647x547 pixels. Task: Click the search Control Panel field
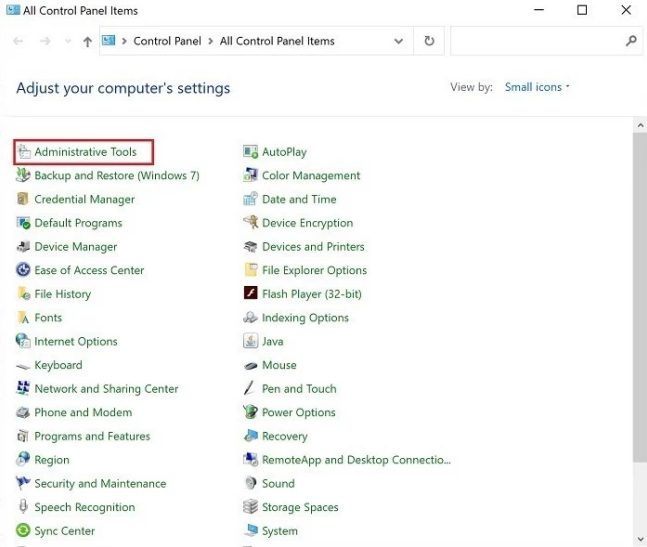[547, 41]
